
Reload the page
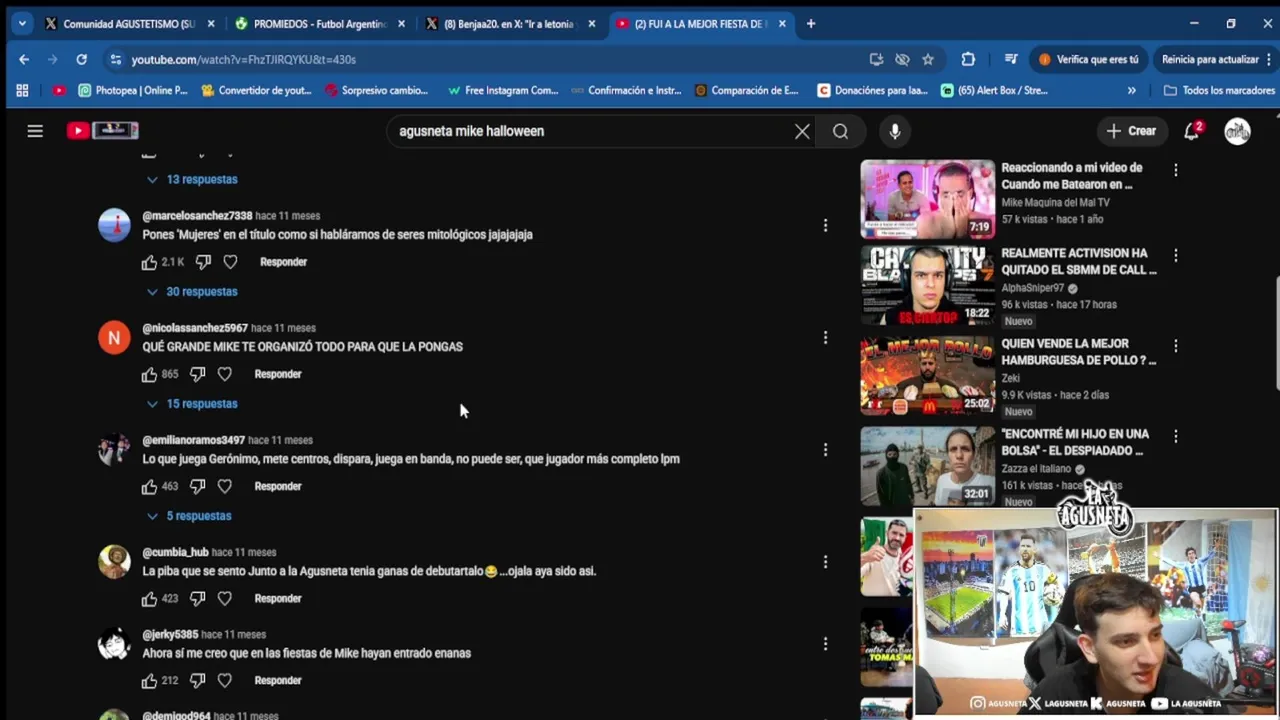click(x=81, y=59)
